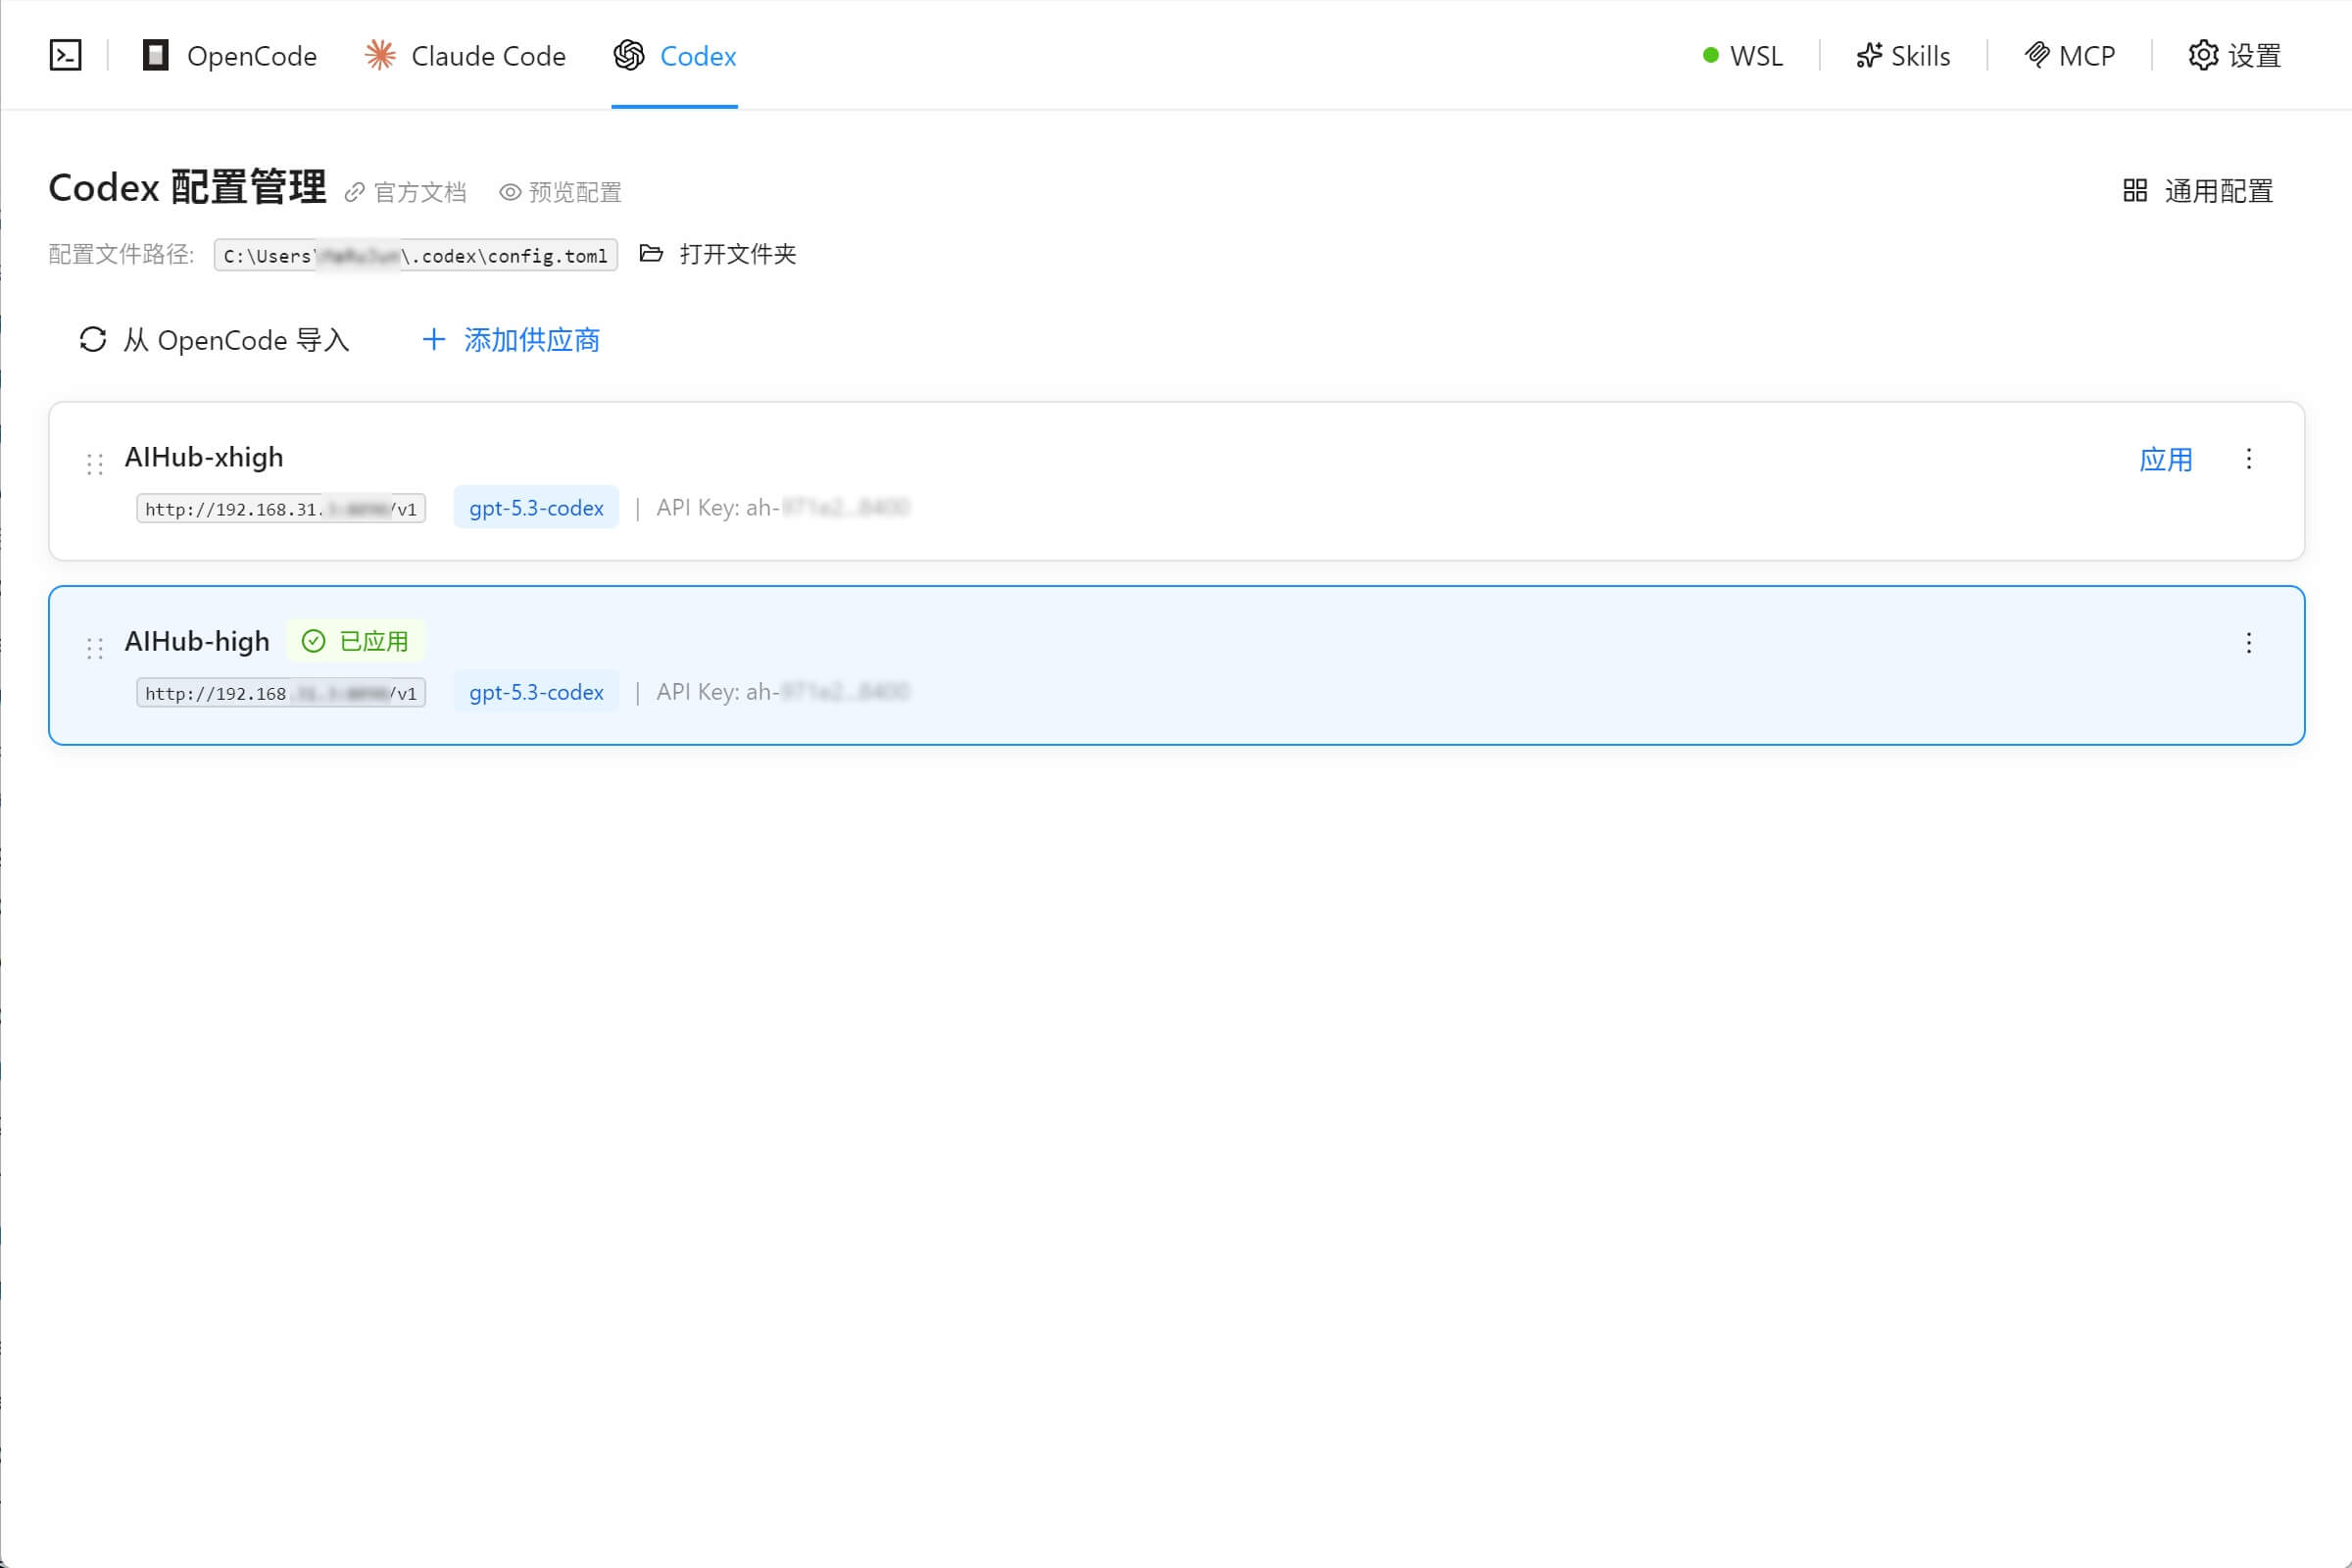Screen dimensions: 2352x1568
Task: Click the Codex 配置管理 heading
Action: 187,187
